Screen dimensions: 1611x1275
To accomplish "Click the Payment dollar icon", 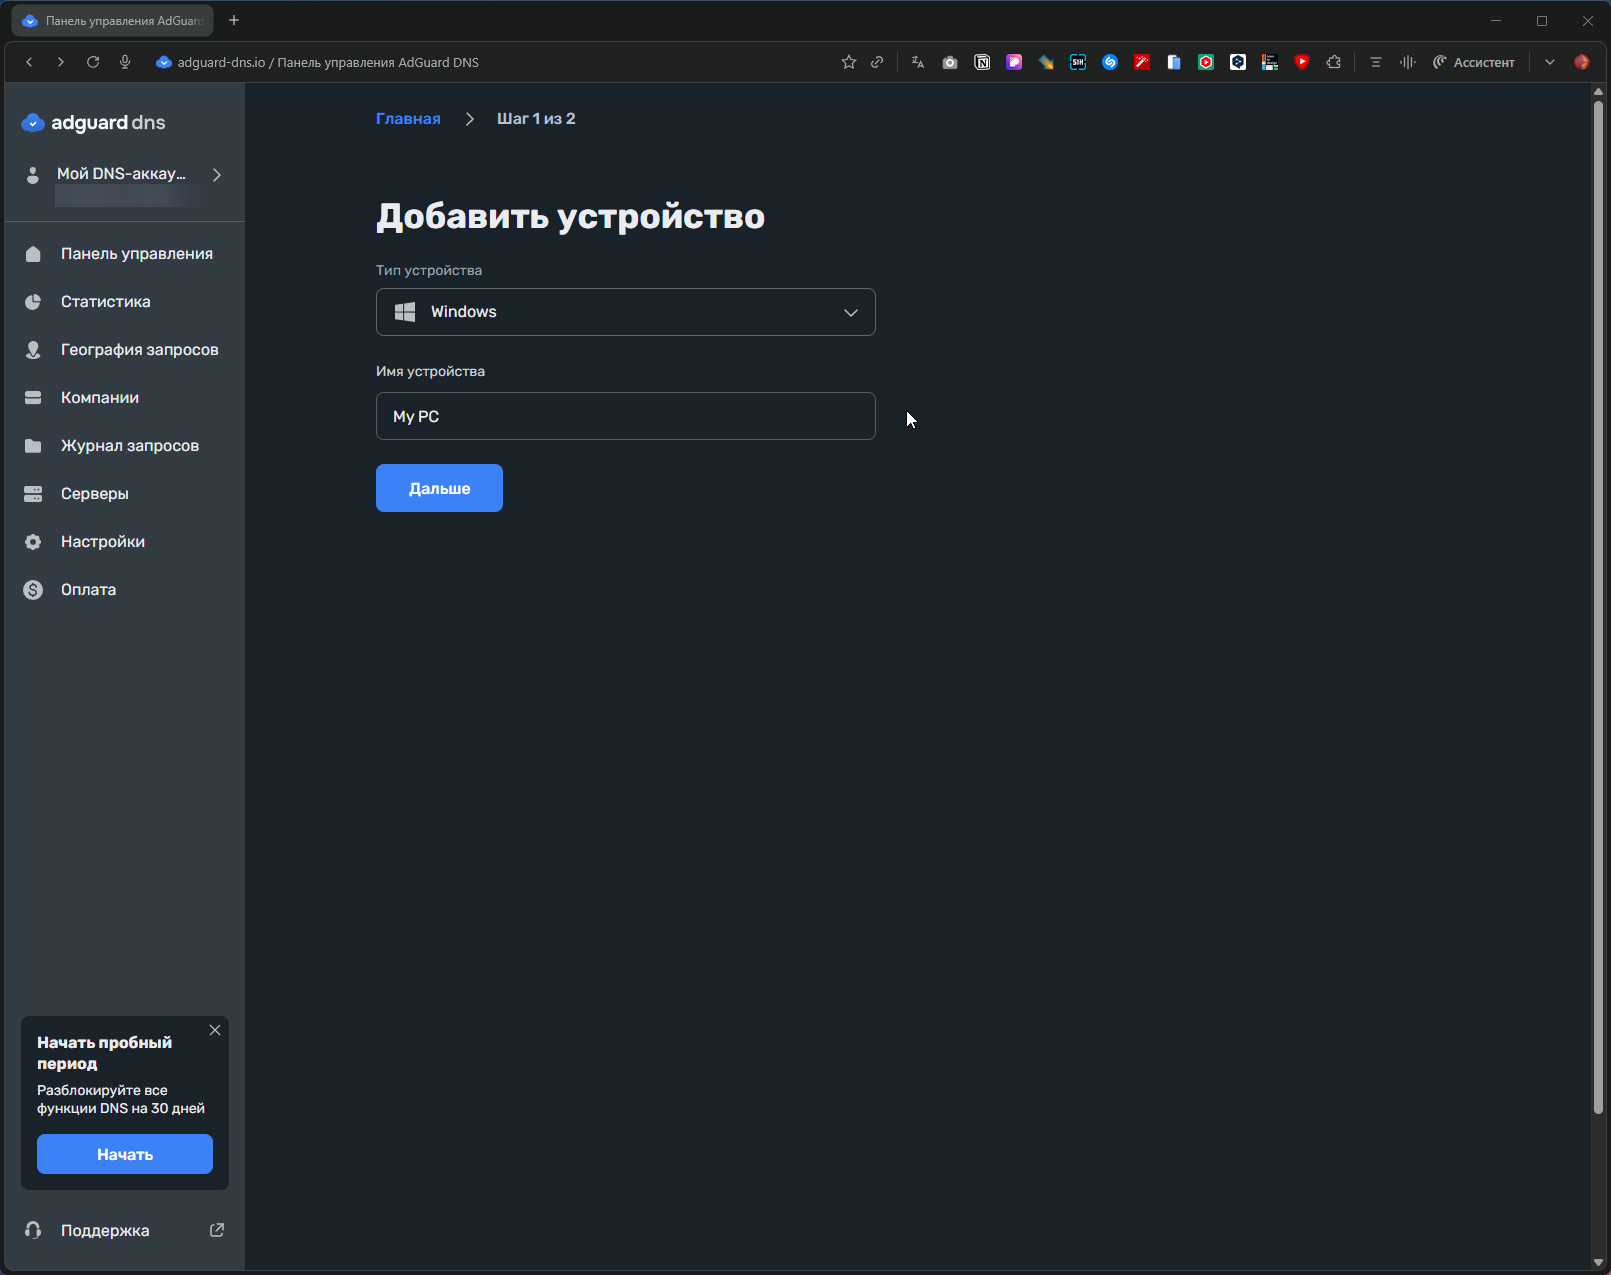I will (33, 590).
